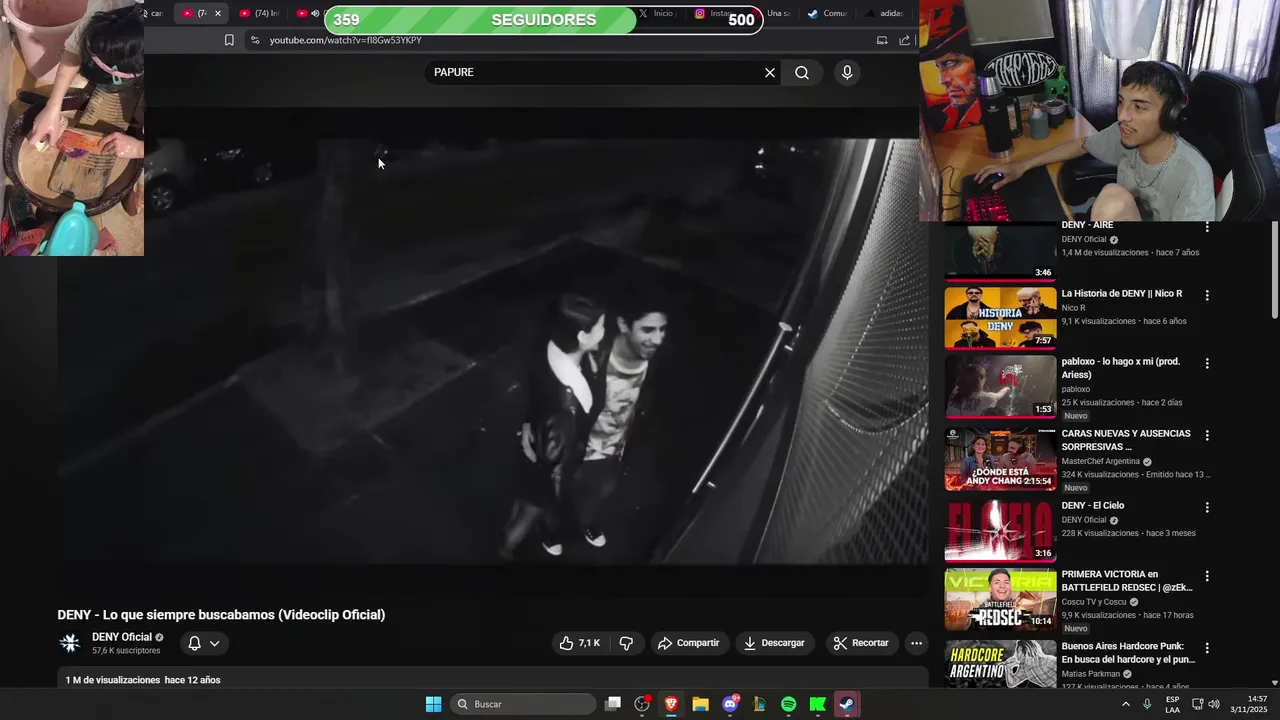Click the title La Historia de DENY || Nico R

pyautogui.click(x=1122, y=294)
